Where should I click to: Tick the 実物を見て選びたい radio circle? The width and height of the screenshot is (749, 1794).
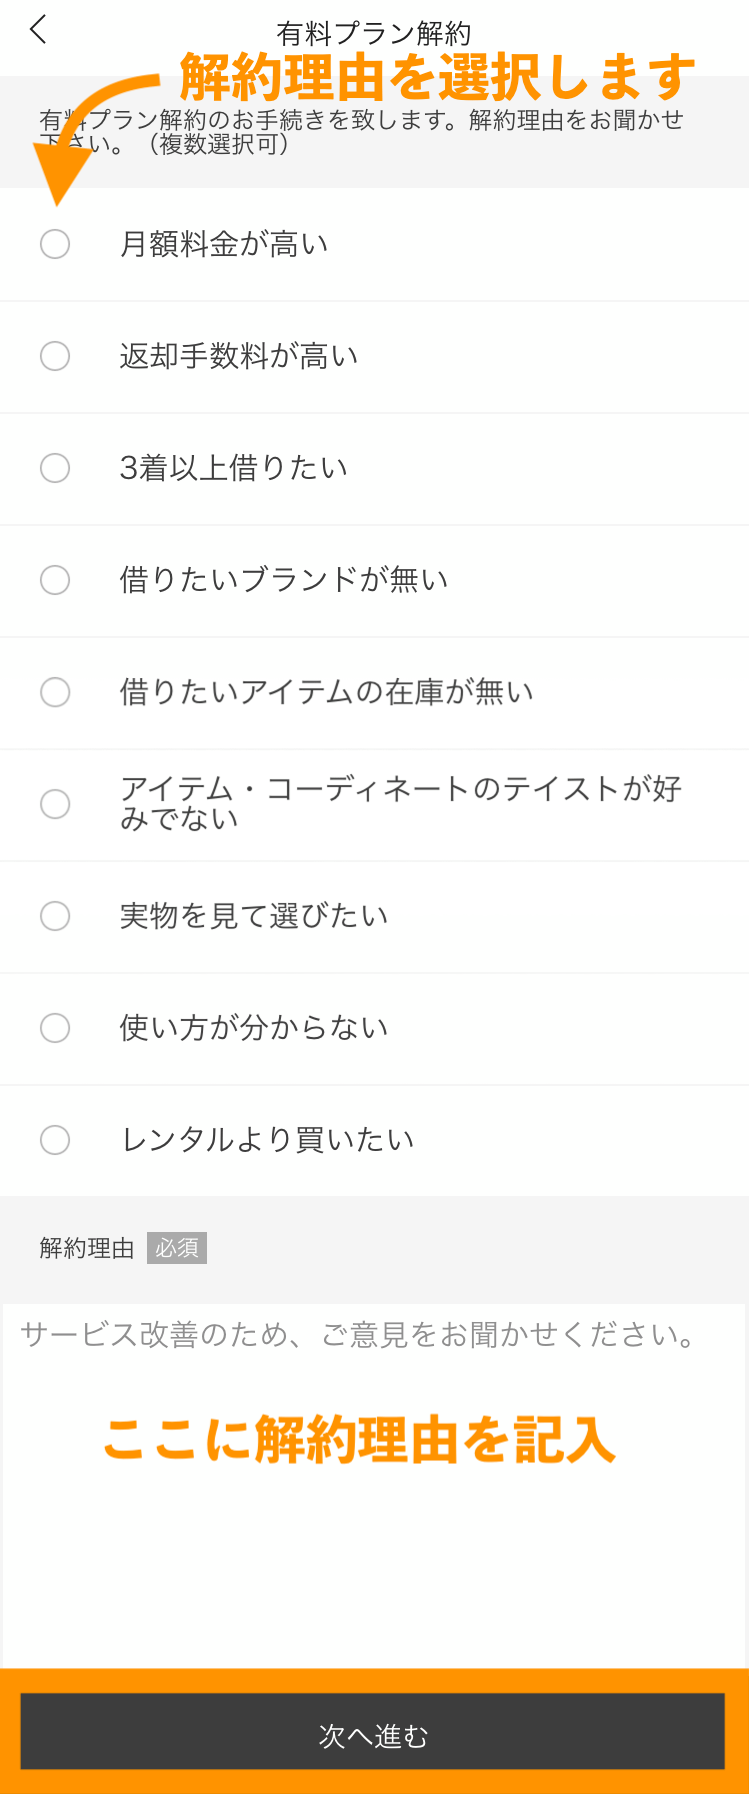[x=55, y=916]
